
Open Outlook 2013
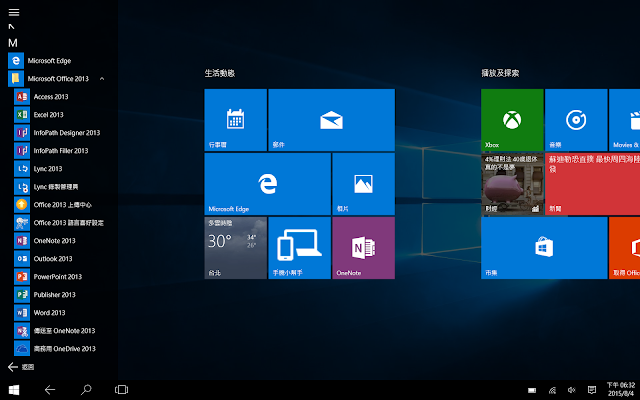click(61, 258)
